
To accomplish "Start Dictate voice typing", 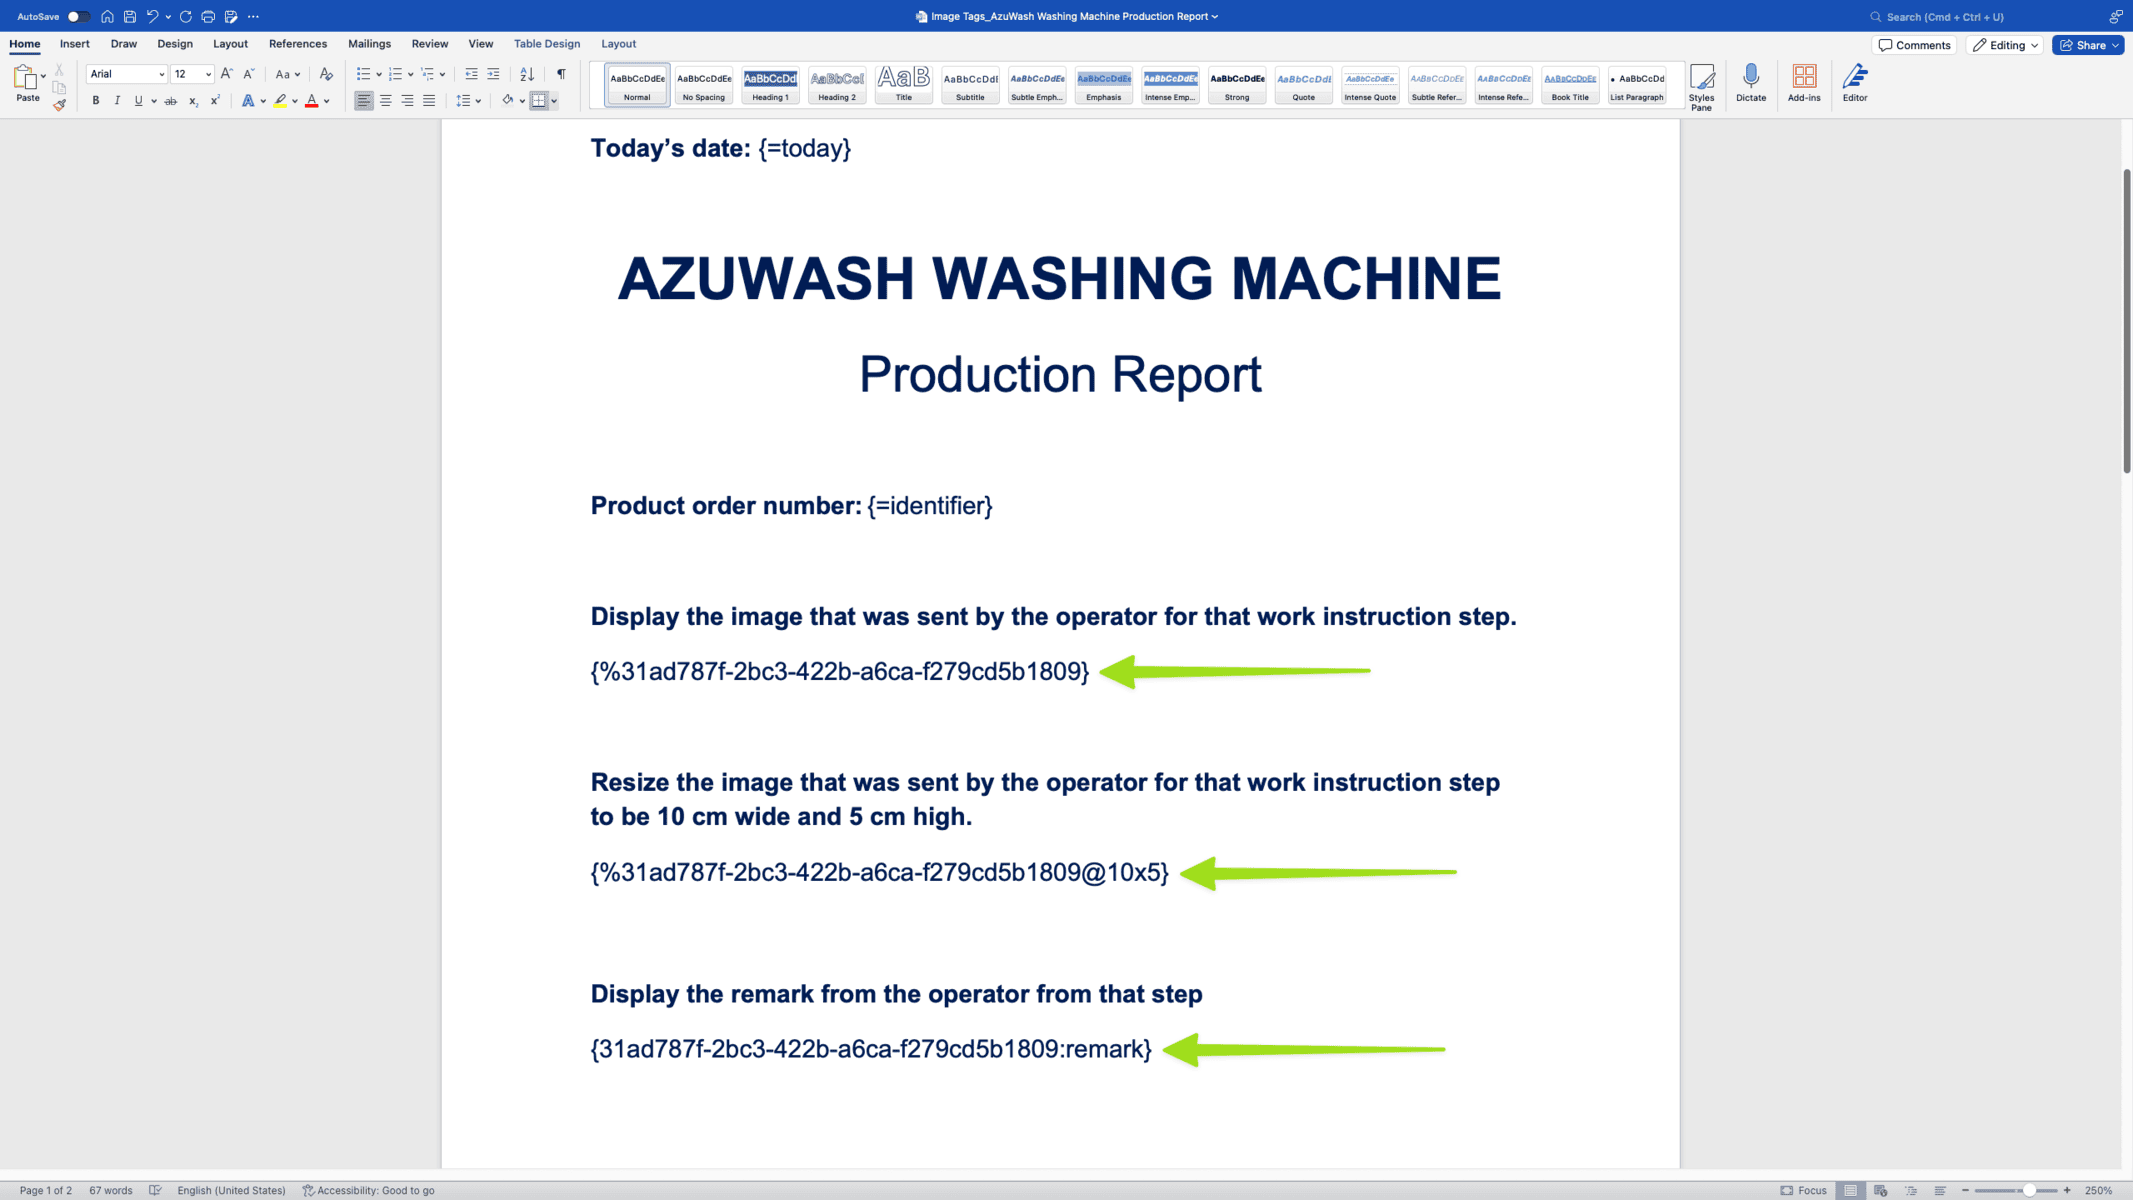I will click(x=1750, y=85).
